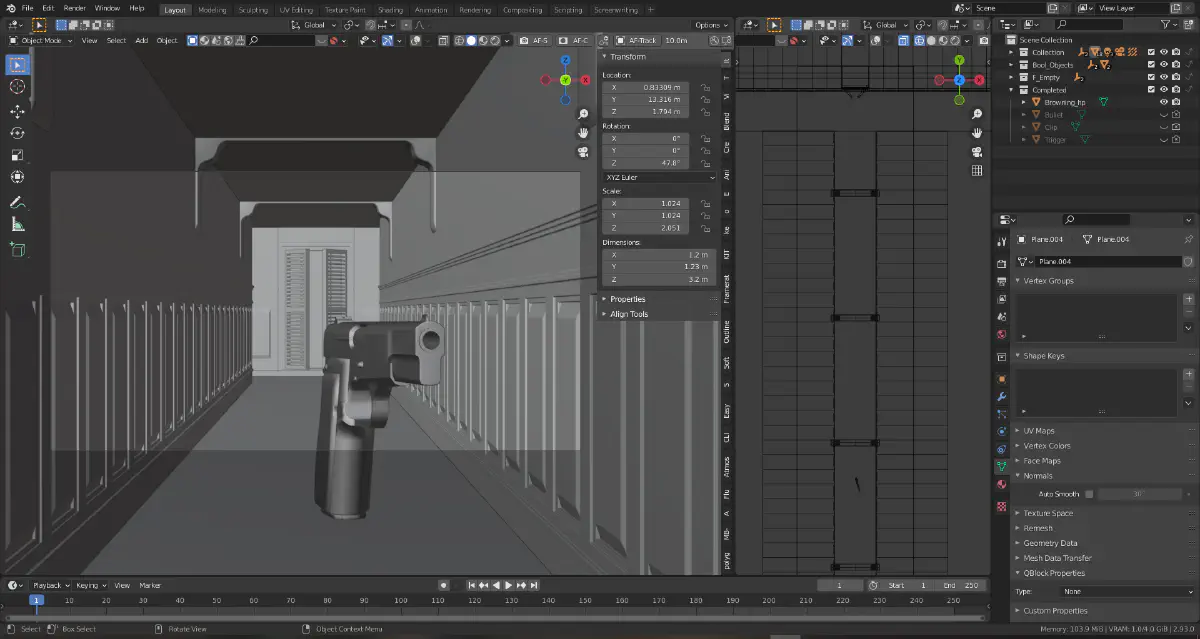
Task: Select the Move tool in the left toolbar
Action: [17, 111]
